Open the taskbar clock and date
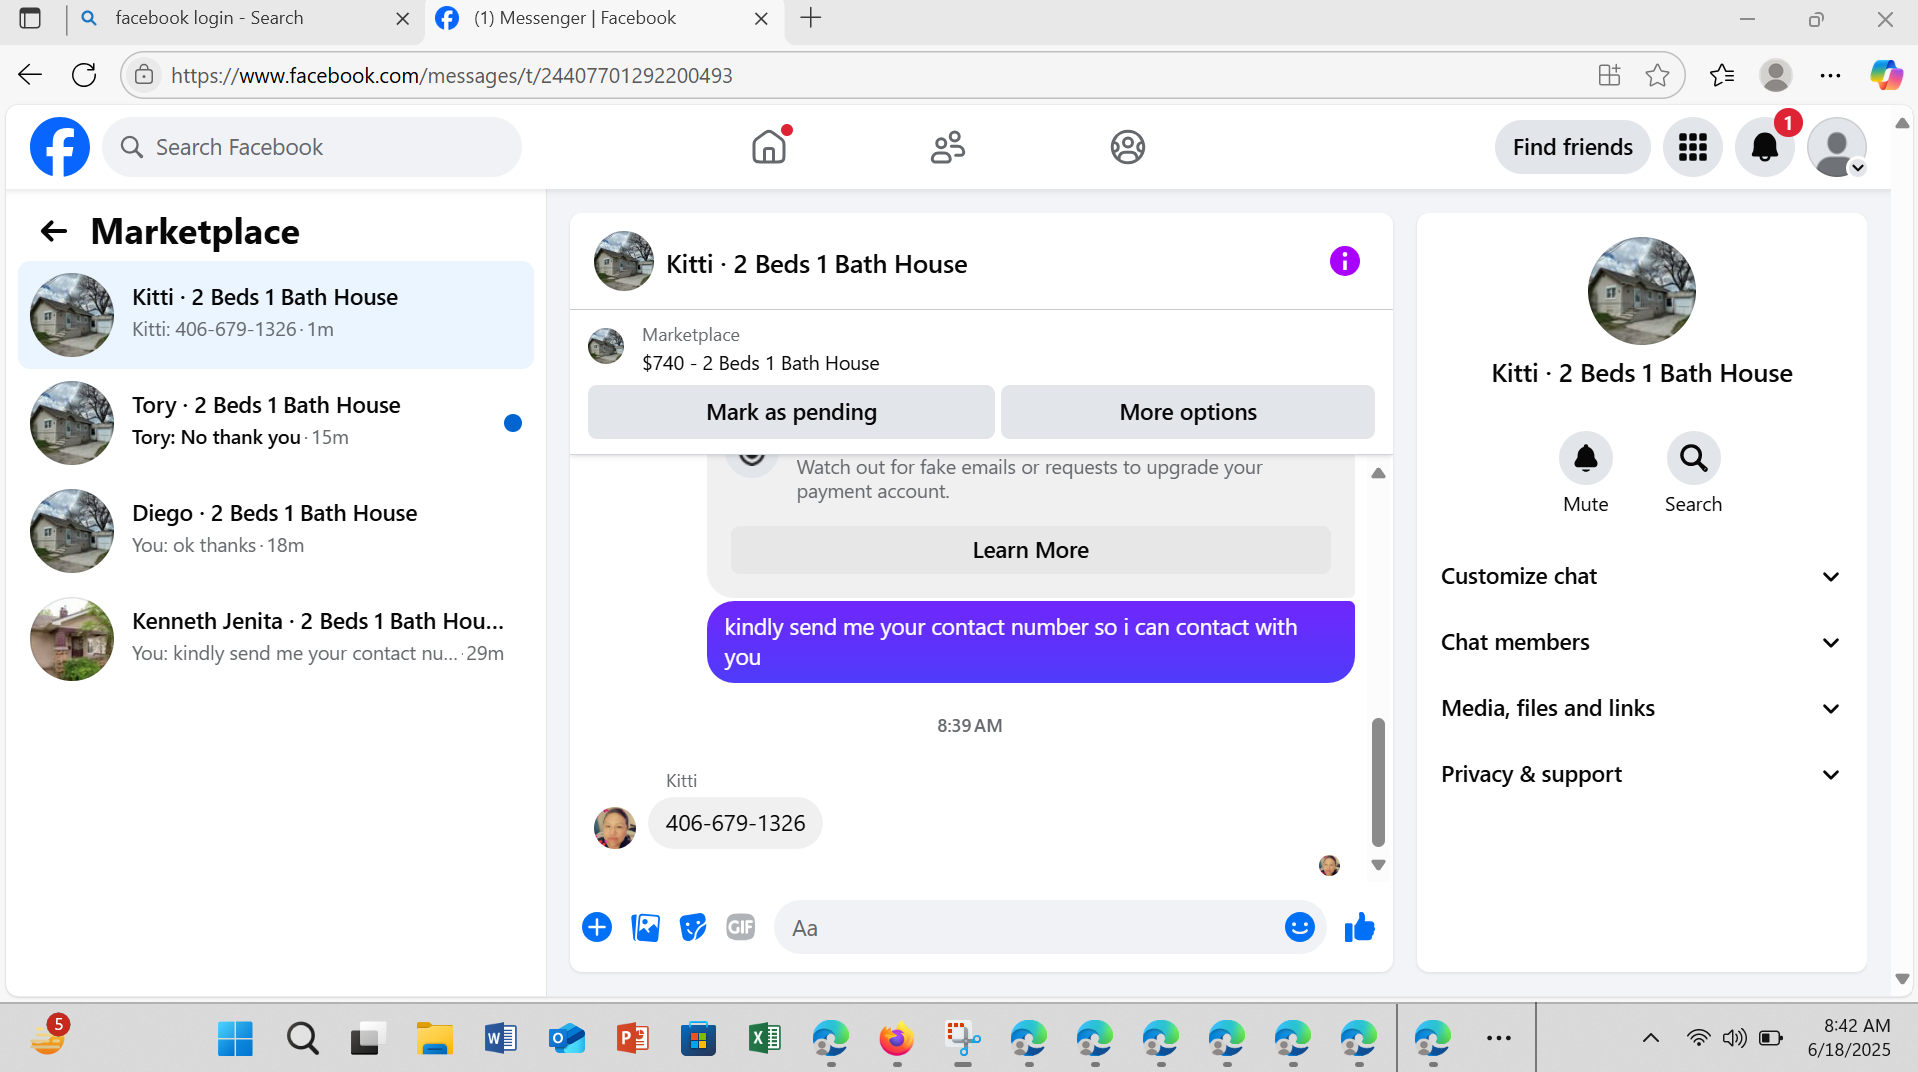 pyautogui.click(x=1849, y=1038)
